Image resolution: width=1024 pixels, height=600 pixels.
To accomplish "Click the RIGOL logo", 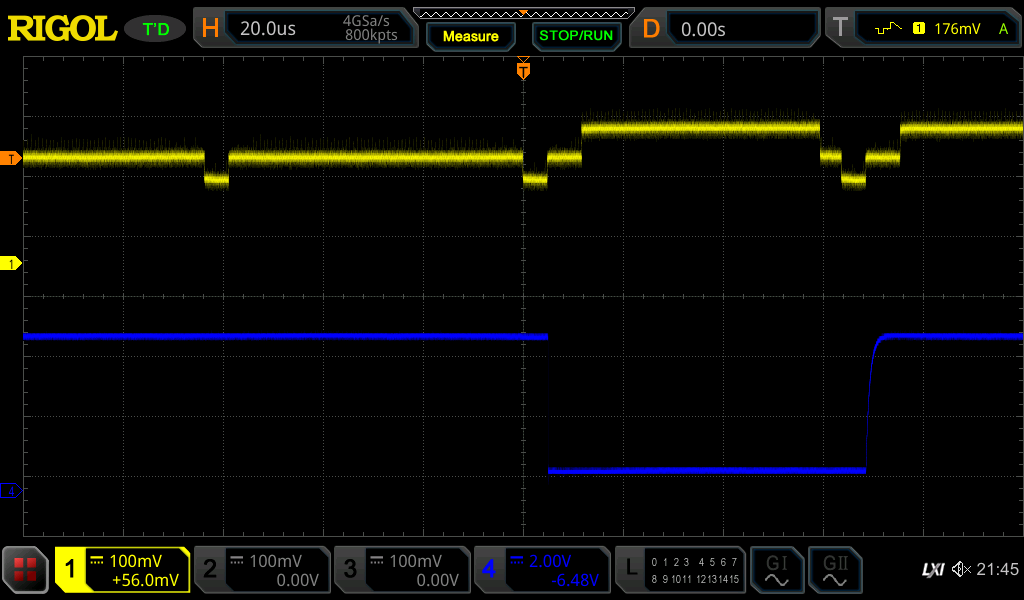I will click(62, 29).
